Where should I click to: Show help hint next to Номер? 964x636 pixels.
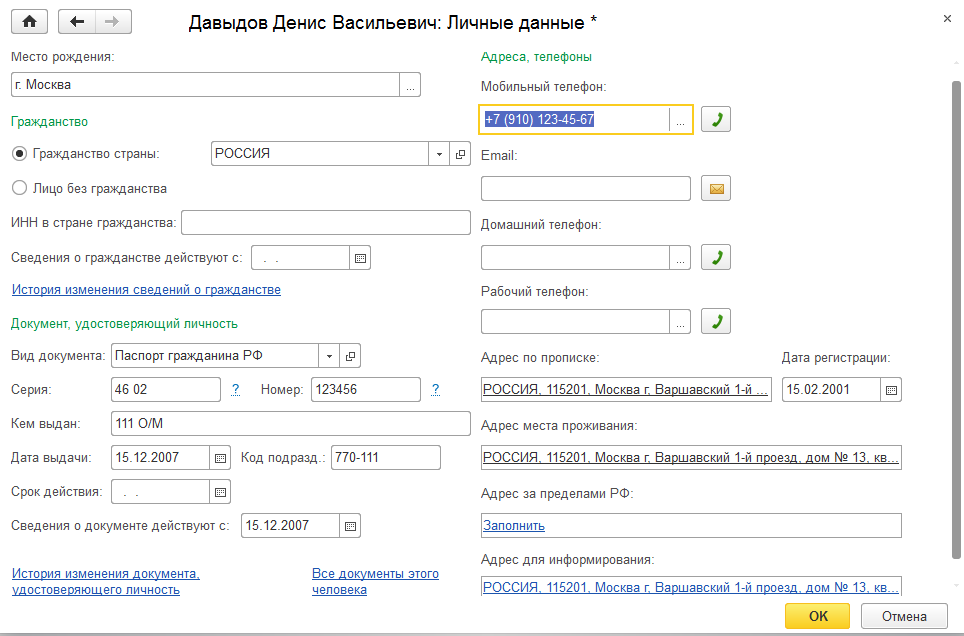(435, 389)
